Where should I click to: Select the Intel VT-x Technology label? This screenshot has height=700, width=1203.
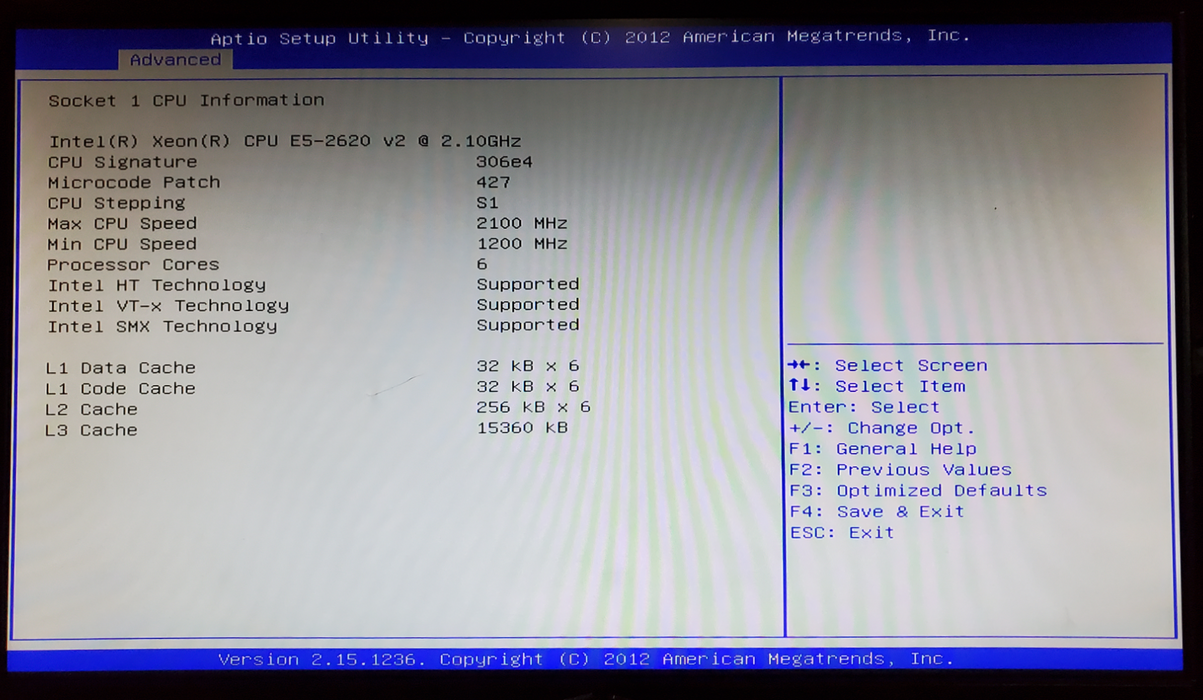point(168,306)
